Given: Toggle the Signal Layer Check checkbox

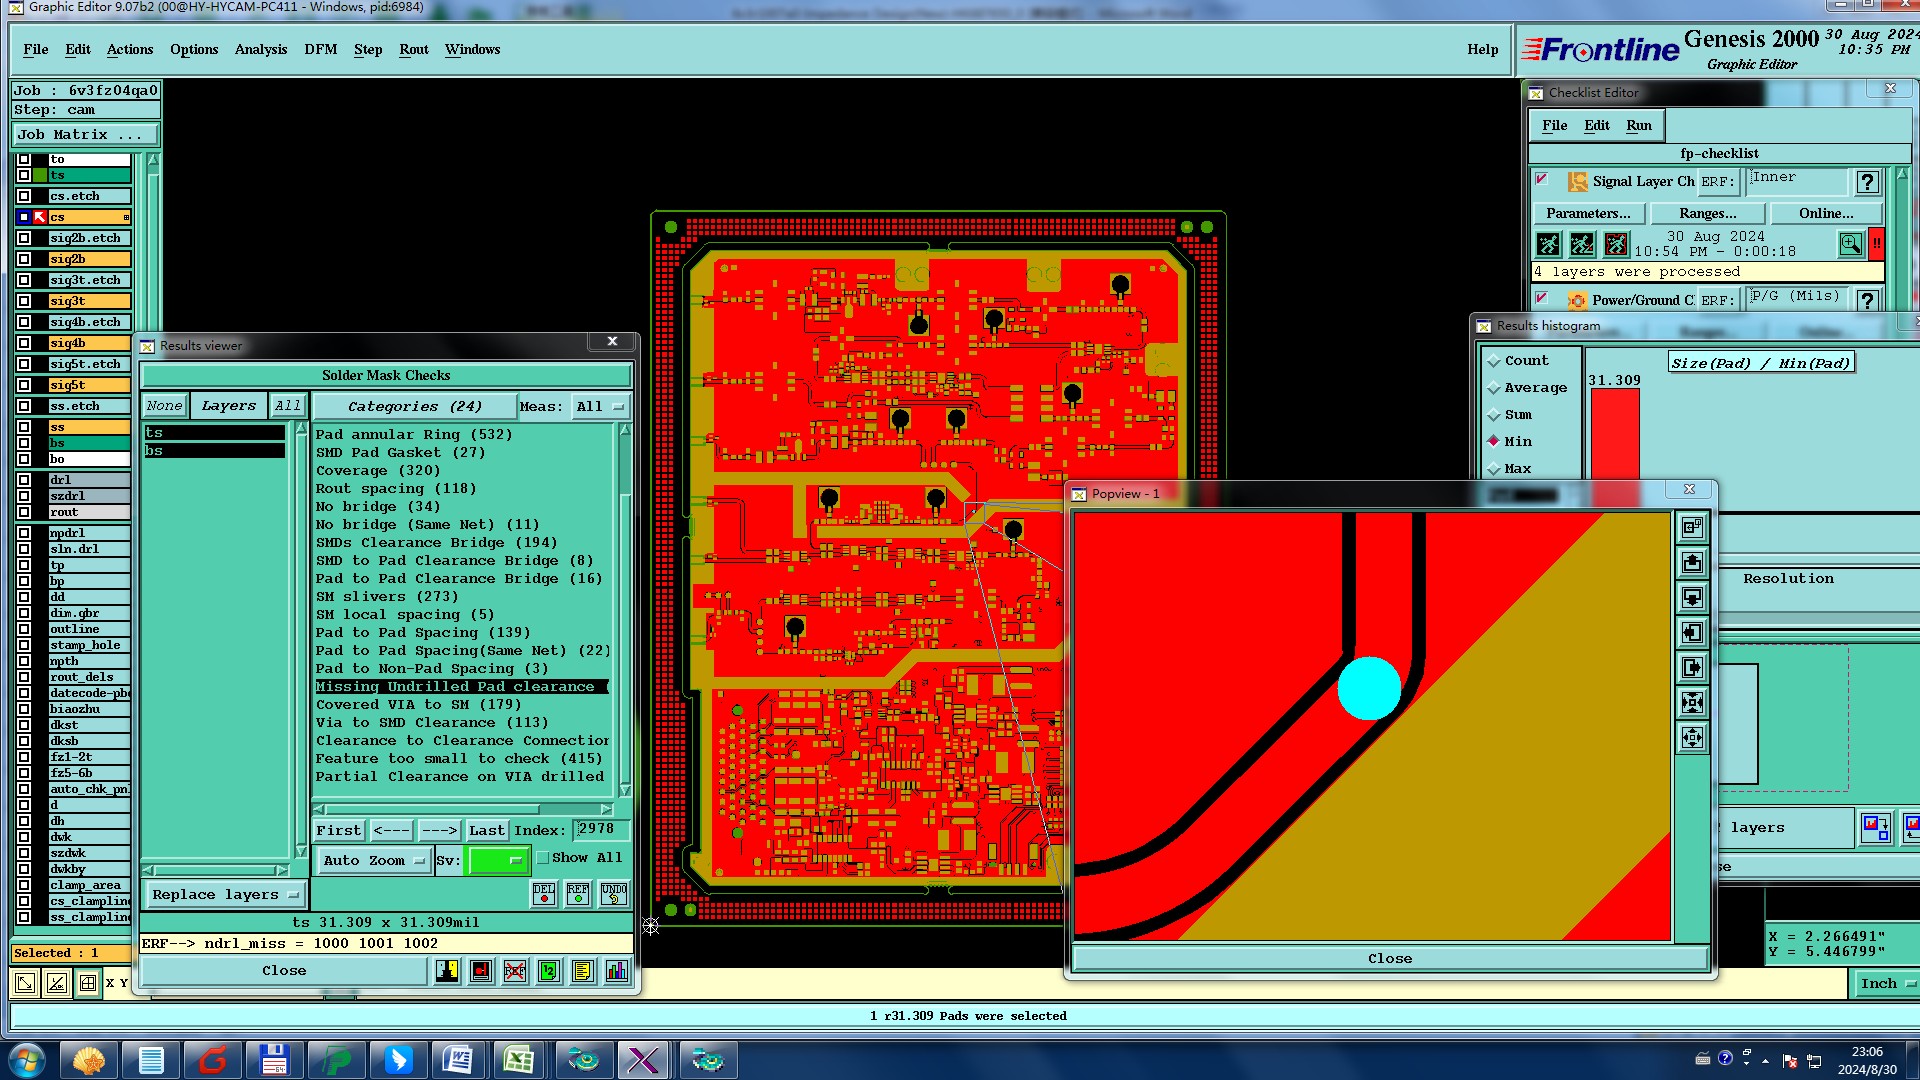Looking at the screenshot, I should pos(1542,180).
